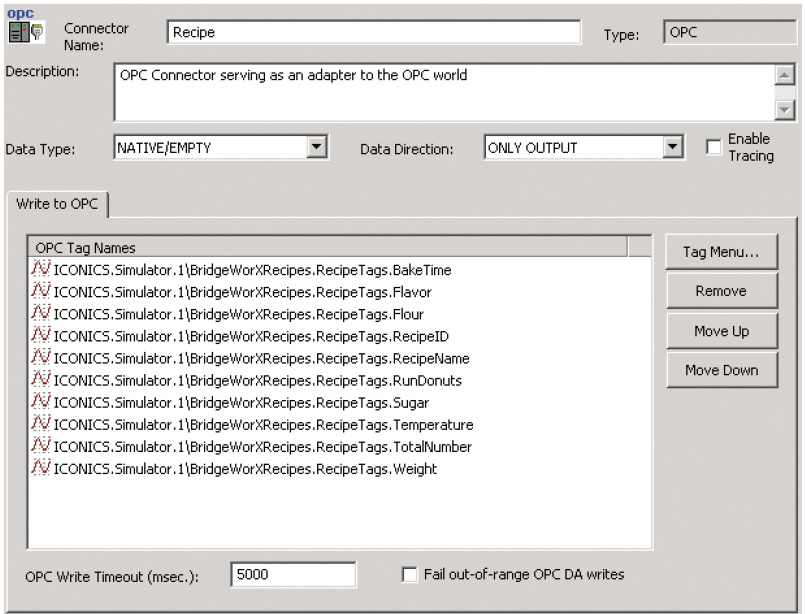This screenshot has width=805, height=614.
Task: Click the tag icon beside Weight
Action: point(41,467)
